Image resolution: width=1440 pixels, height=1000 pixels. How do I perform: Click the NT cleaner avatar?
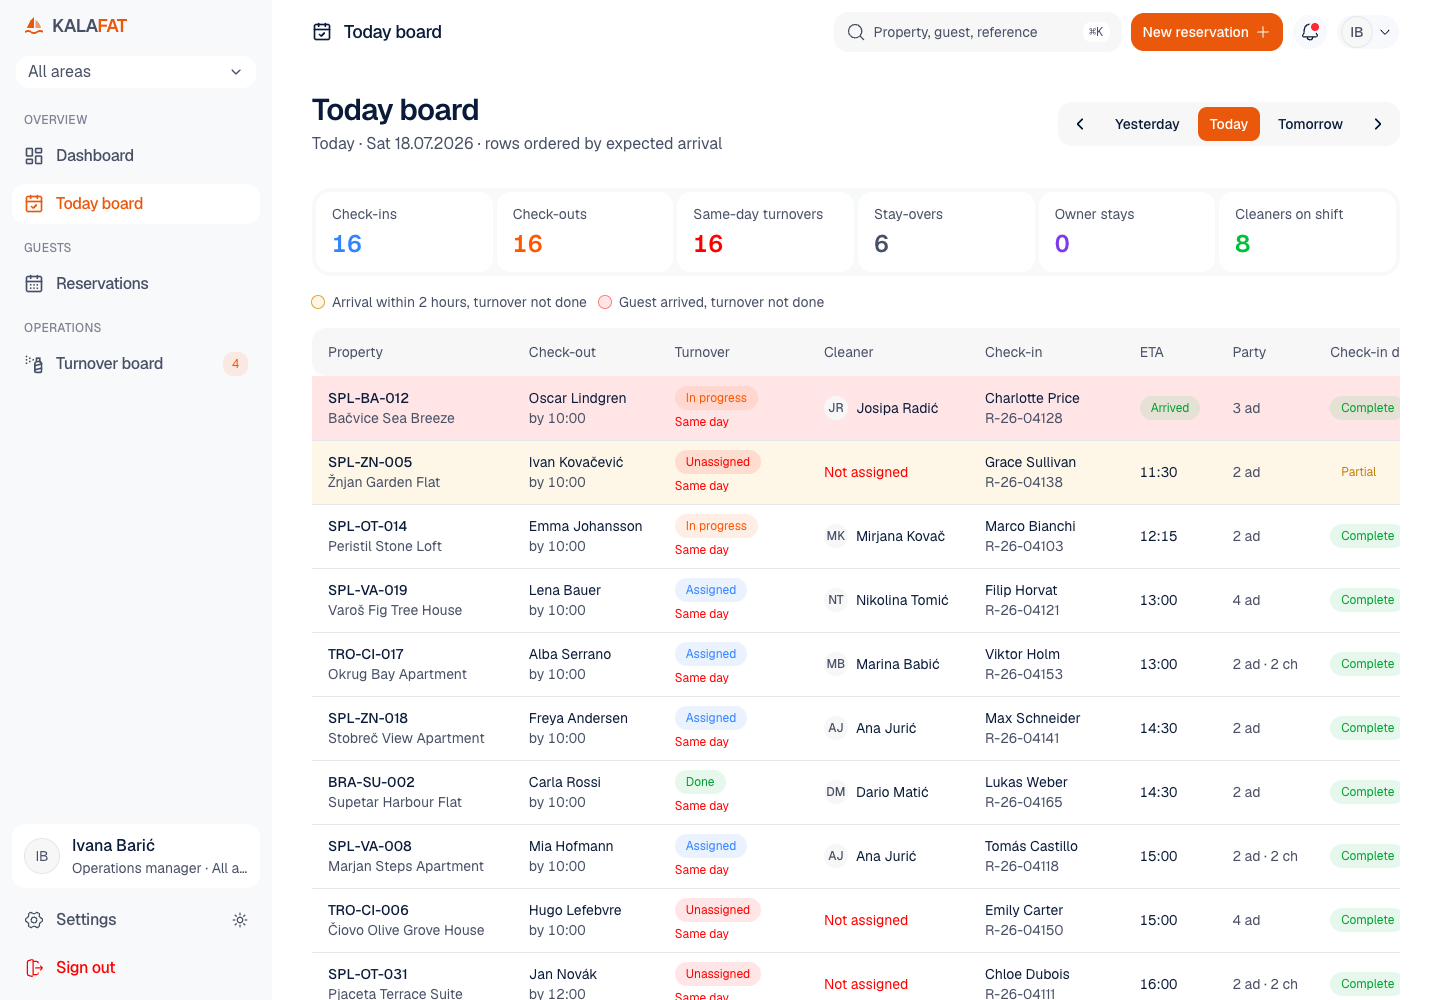click(x=836, y=600)
